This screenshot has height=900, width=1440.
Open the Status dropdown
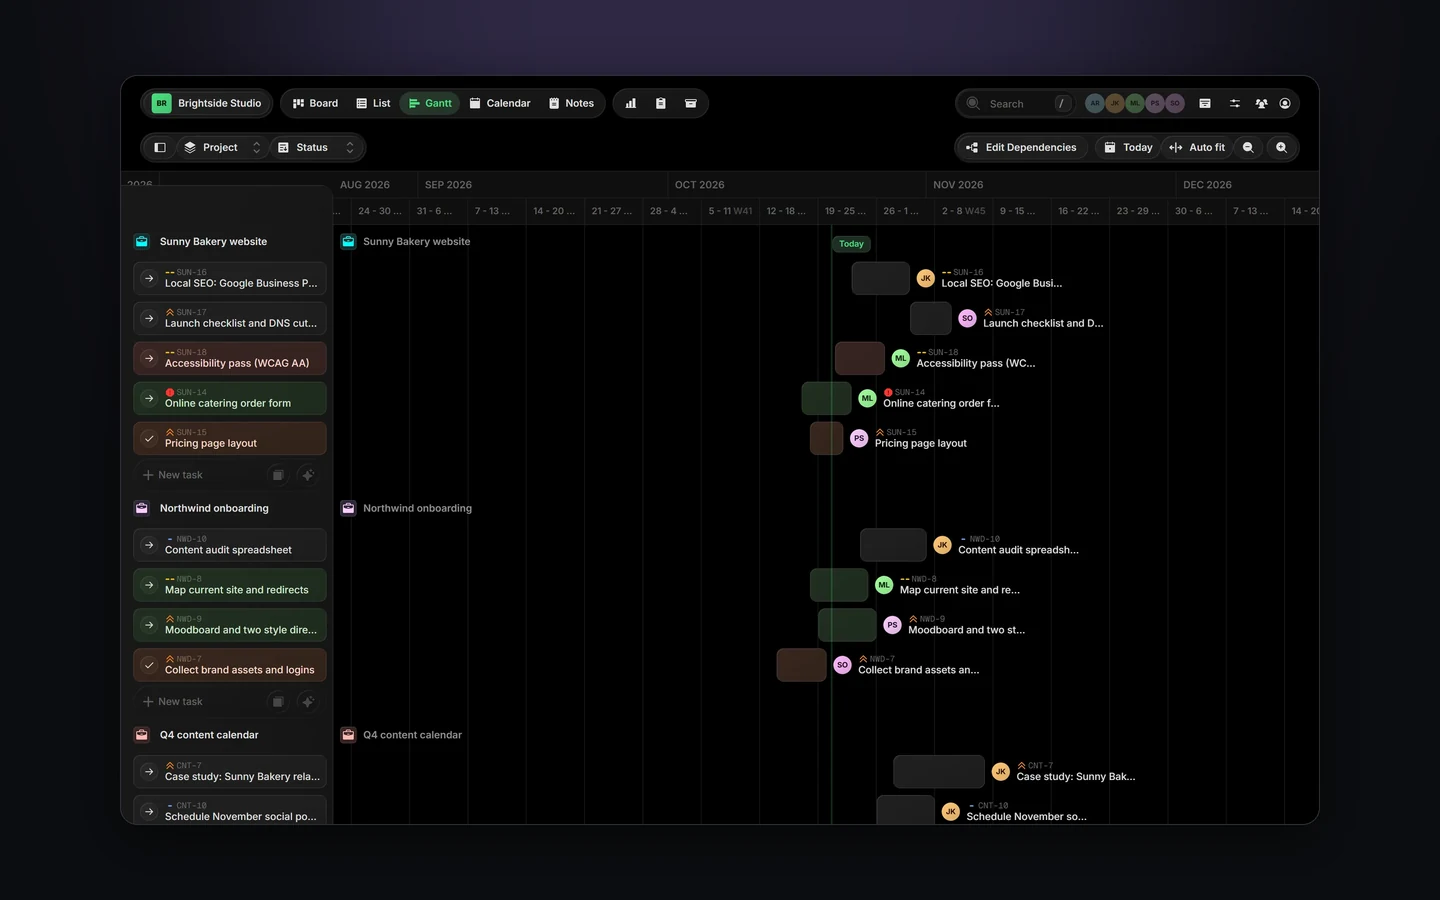coord(316,147)
